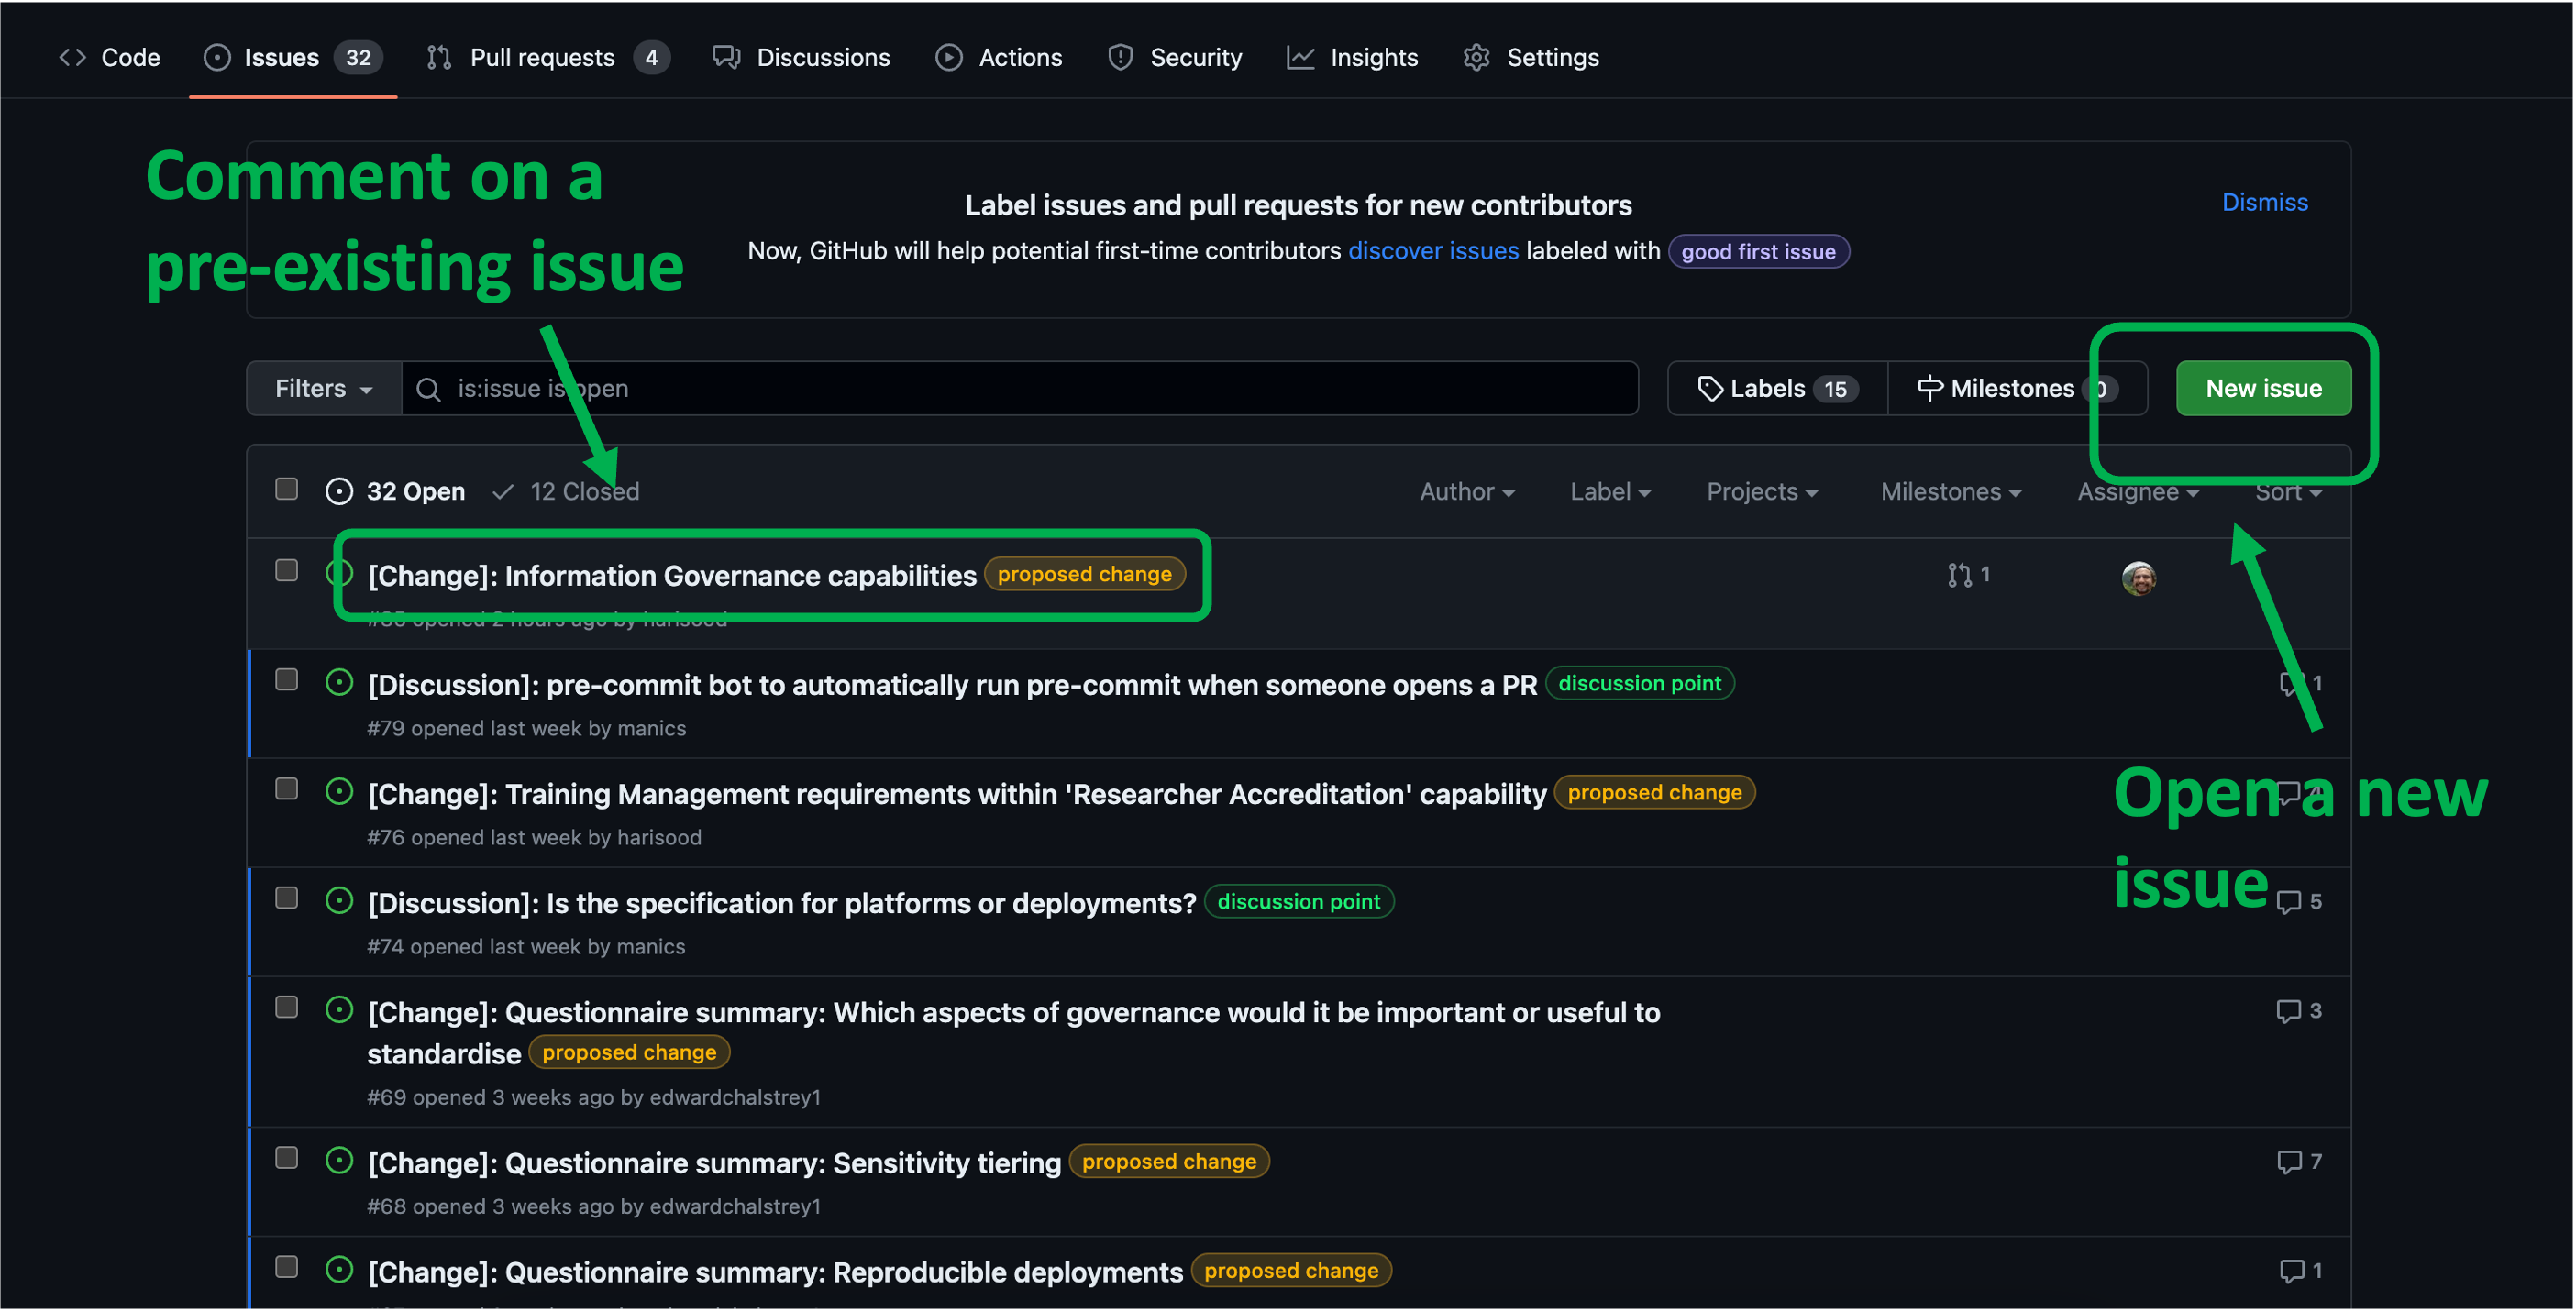Click the green New issue button
2576x1311 pixels.
pos(2263,389)
